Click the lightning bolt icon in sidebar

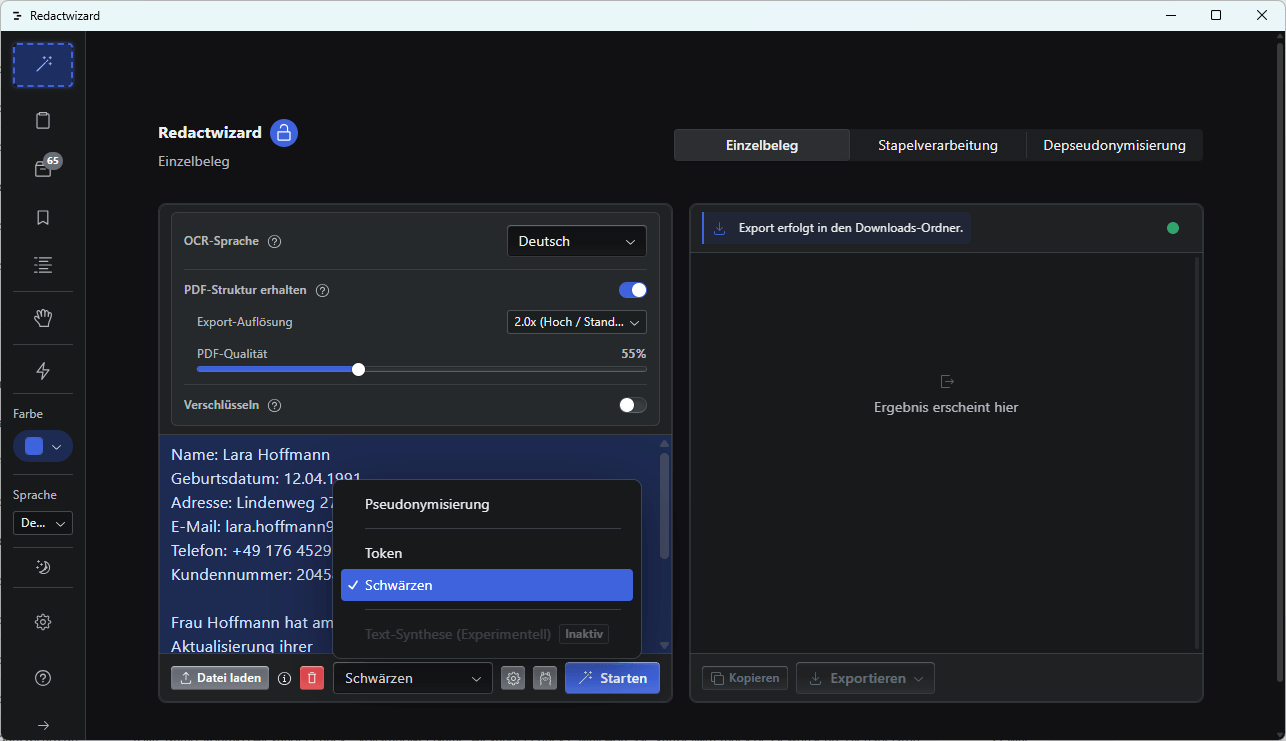(x=43, y=371)
